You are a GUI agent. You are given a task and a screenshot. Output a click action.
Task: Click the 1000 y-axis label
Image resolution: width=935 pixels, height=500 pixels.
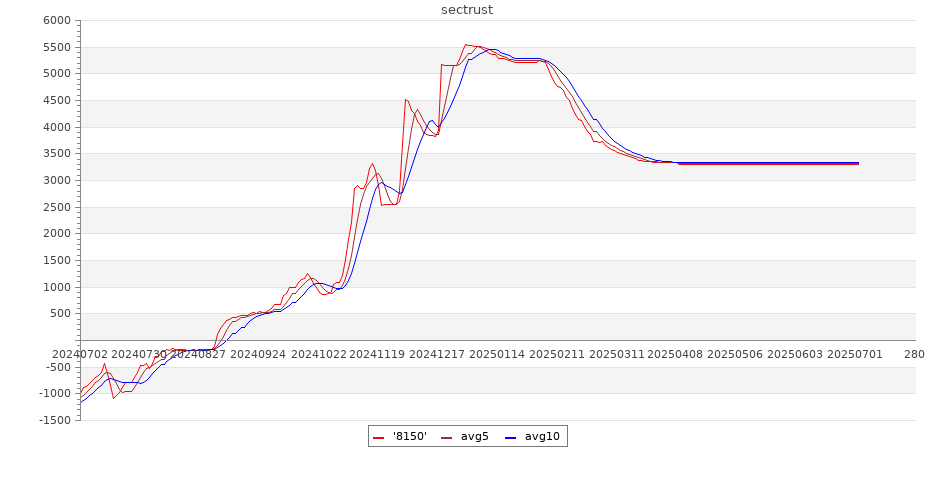point(57,287)
